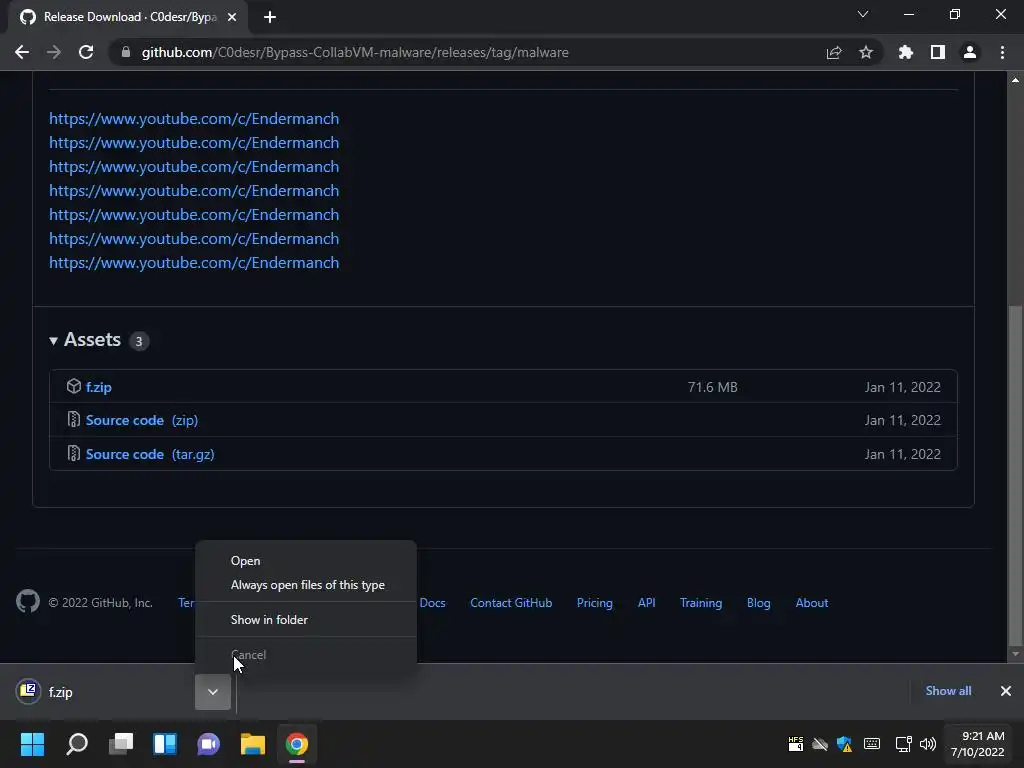Reload the current page
This screenshot has height=768, width=1024.
click(86, 52)
